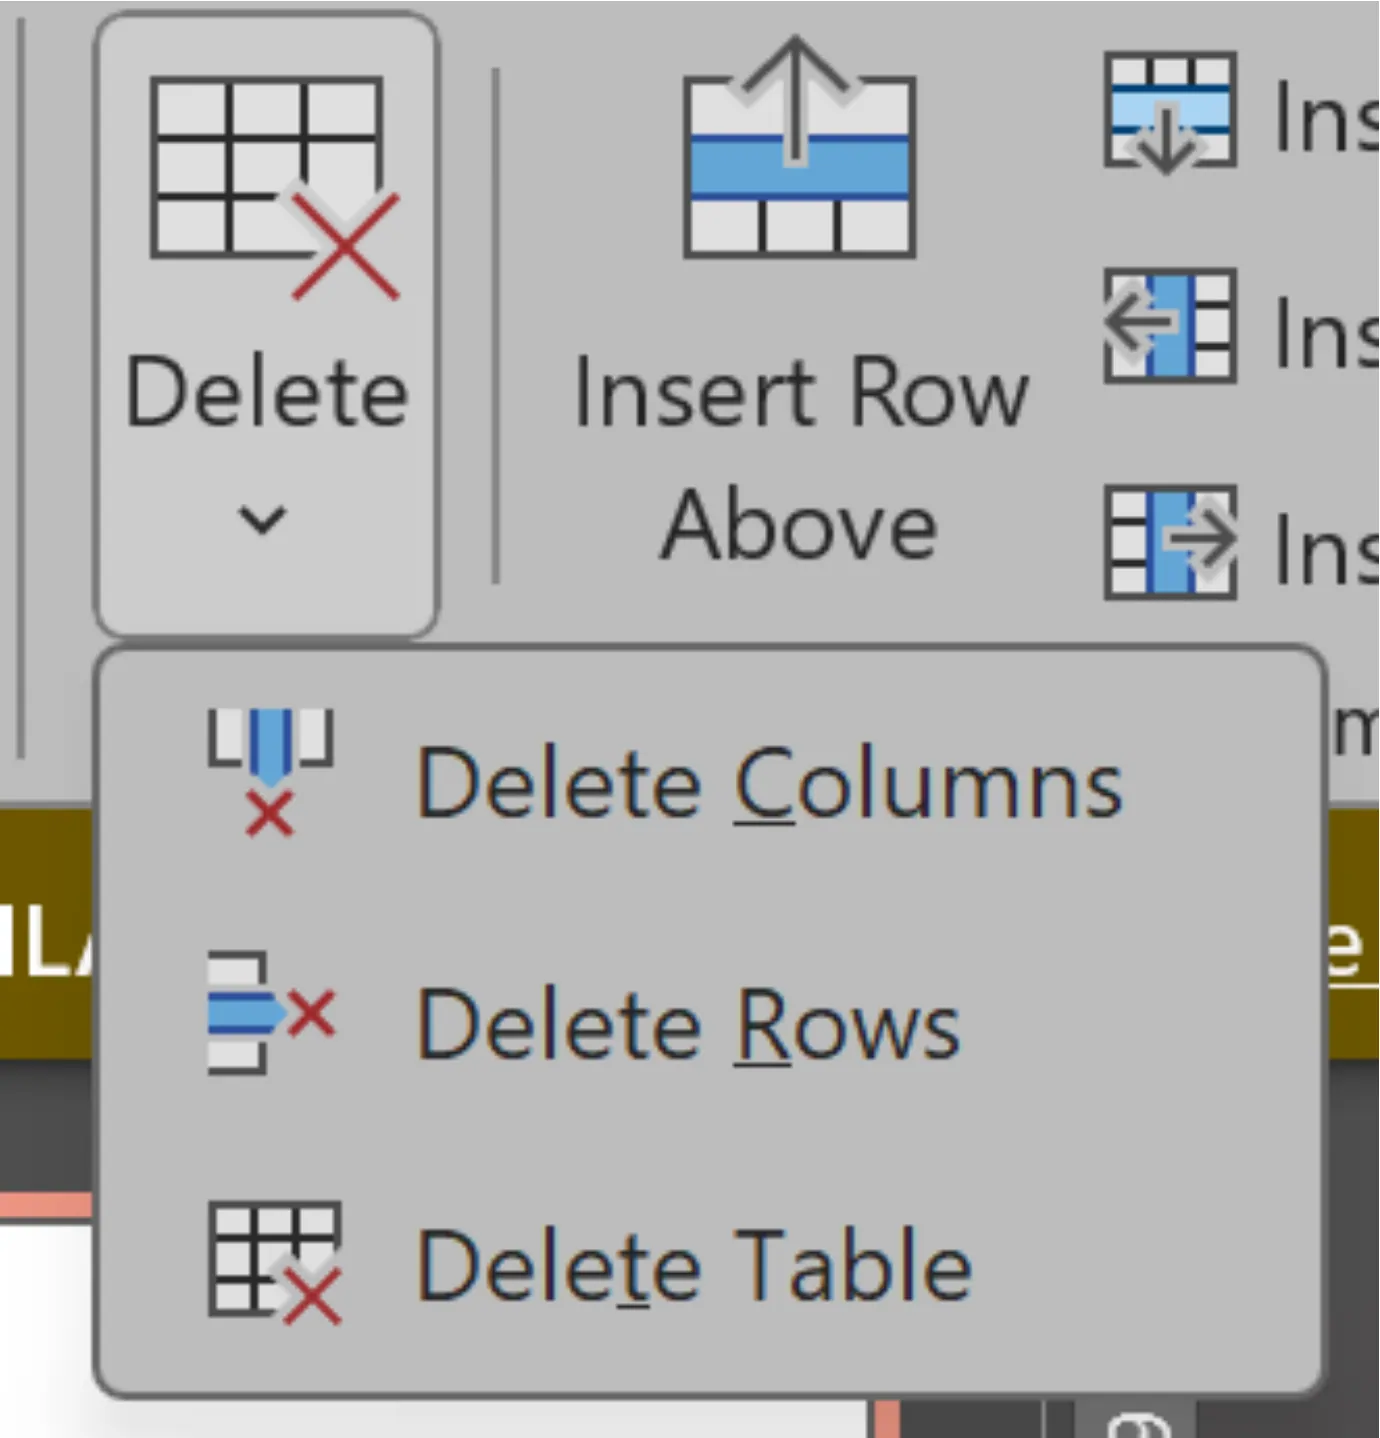Click the Delete Columns icon in menu
Viewport: 1380px width, 1438px height.
[270, 772]
